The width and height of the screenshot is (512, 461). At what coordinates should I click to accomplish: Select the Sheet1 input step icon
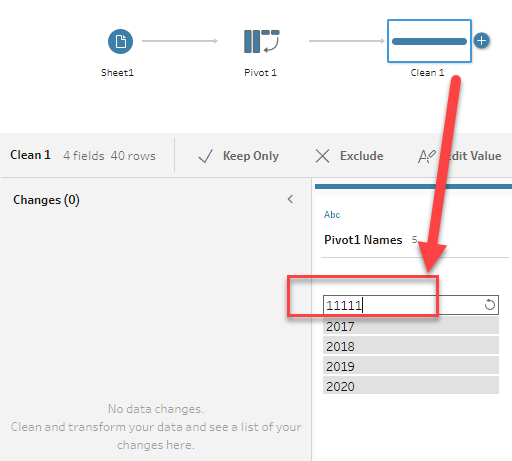tap(120, 41)
